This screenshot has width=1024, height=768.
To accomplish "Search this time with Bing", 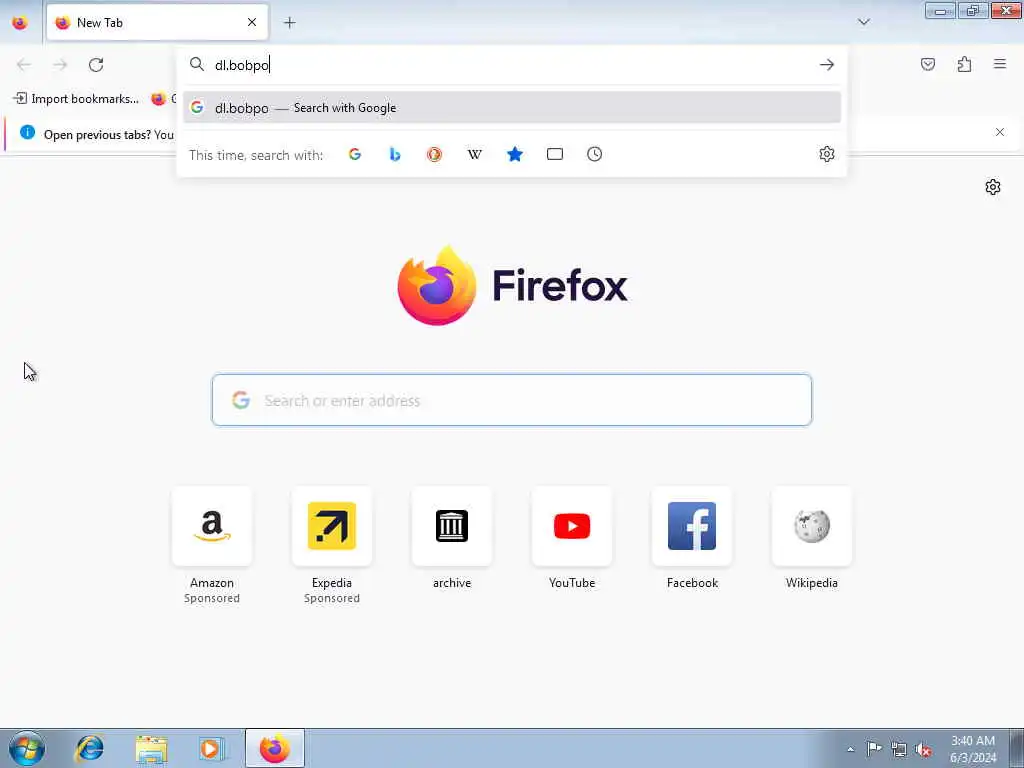I will pos(394,154).
